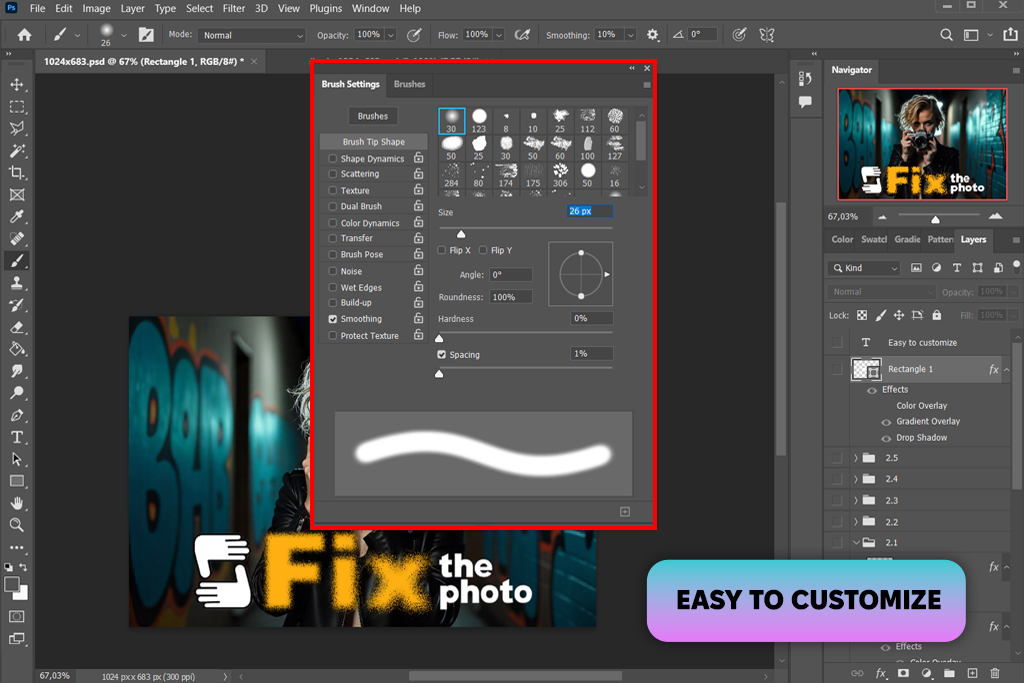Select the Rectangle shape tool
This screenshot has width=1024, height=683.
pos(17,481)
